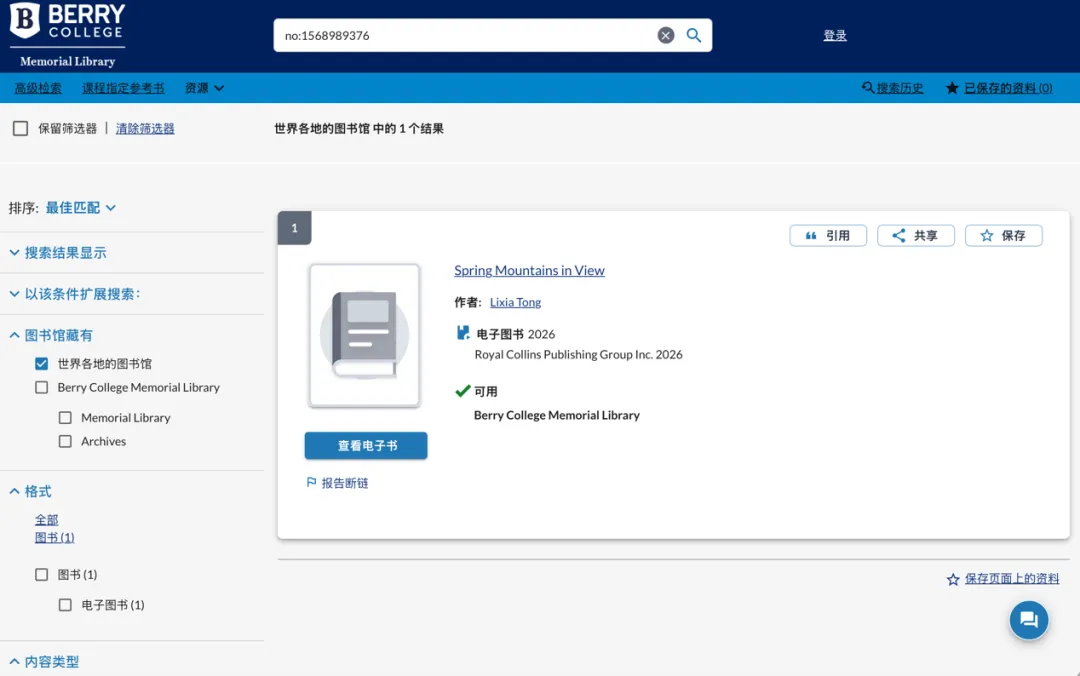
Task: Select the 图书 (1) format link
Action: point(54,537)
